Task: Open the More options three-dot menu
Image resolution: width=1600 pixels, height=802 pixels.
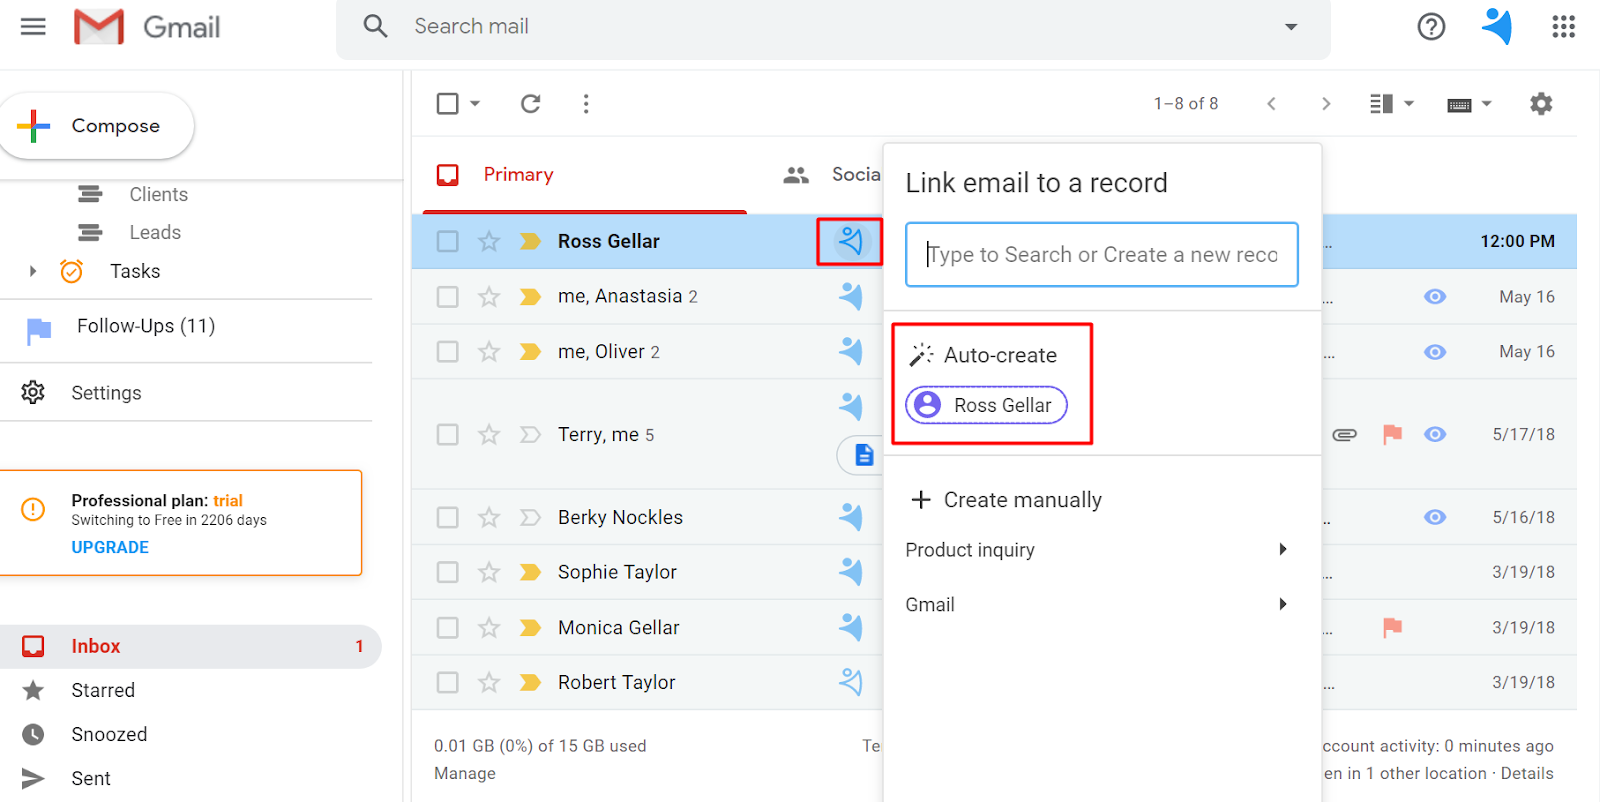Action: tap(586, 103)
